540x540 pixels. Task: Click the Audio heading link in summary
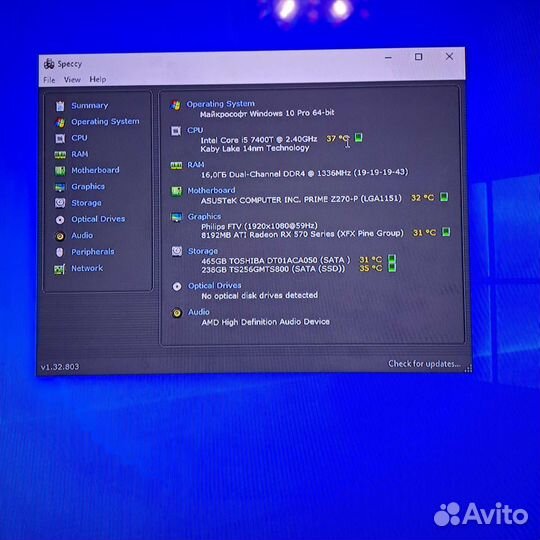coord(199,312)
